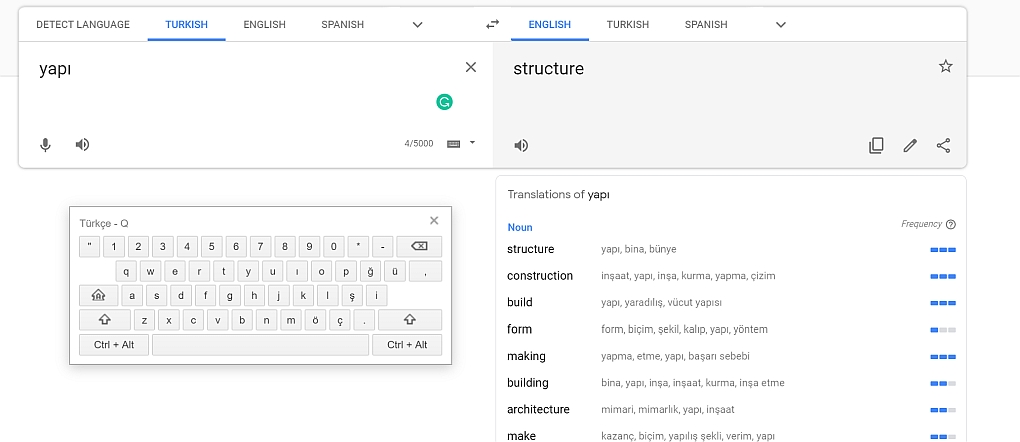The image size is (1020, 442).
Task: Listen to source text pronunciation
Action: tap(83, 145)
